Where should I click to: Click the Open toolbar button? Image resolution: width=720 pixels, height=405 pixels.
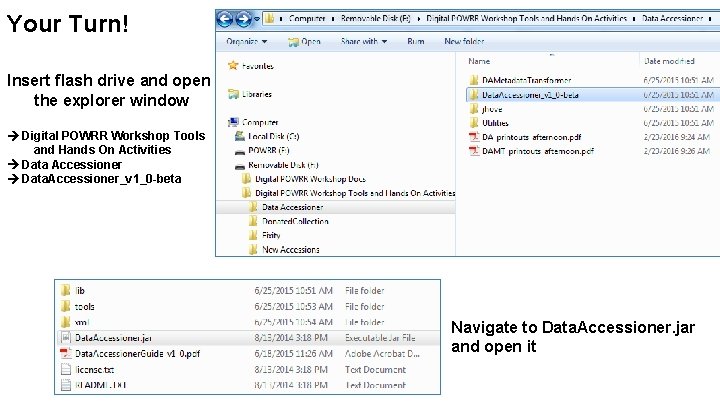(x=304, y=42)
